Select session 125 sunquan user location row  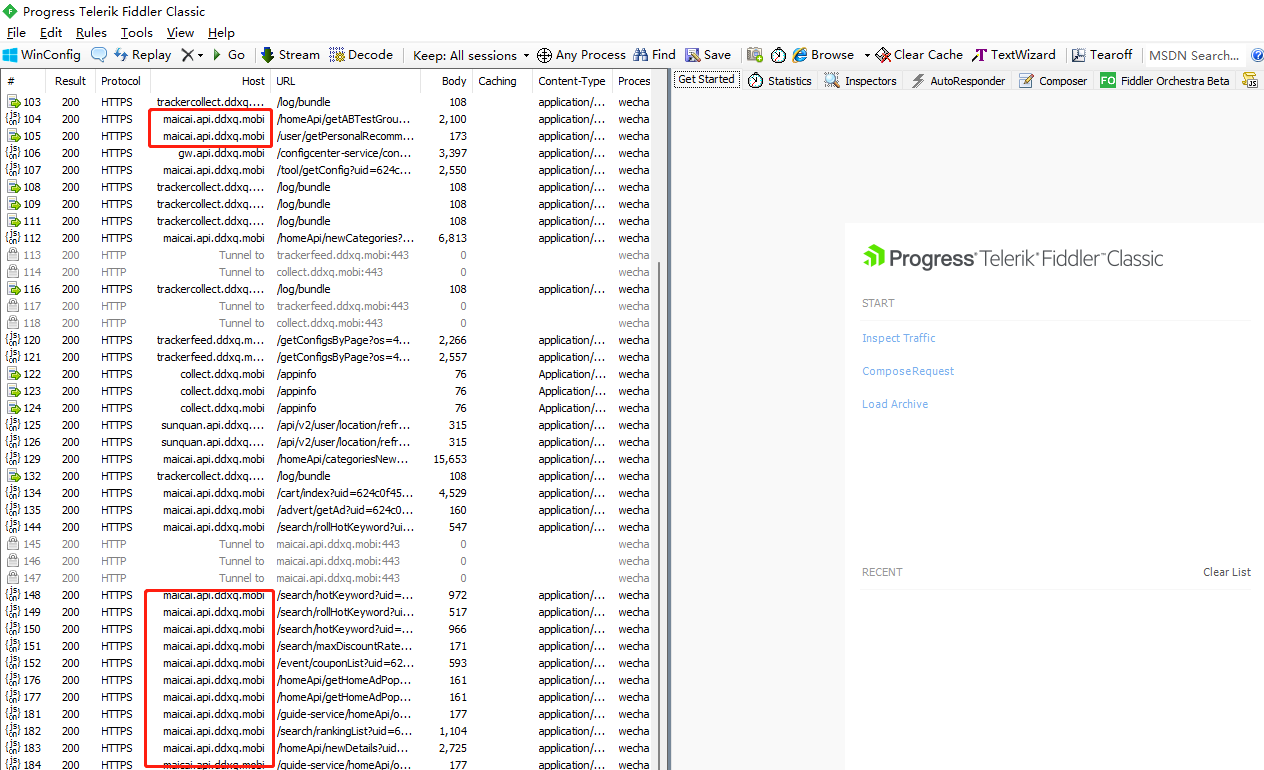point(327,425)
